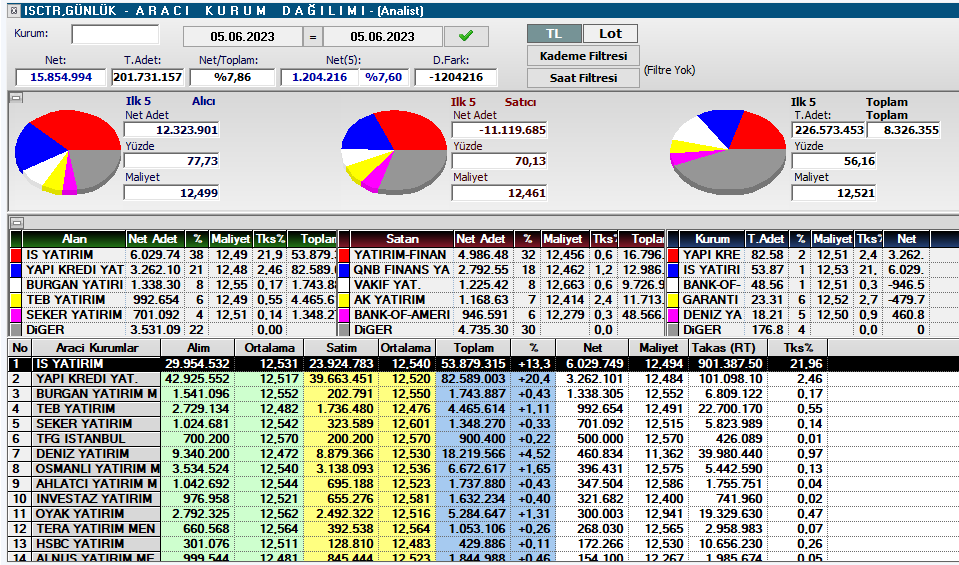Viewport: 959px width, 565px height.
Task: Click the Ilk 5 Toplam pie chart
Action: click(x=728, y=152)
